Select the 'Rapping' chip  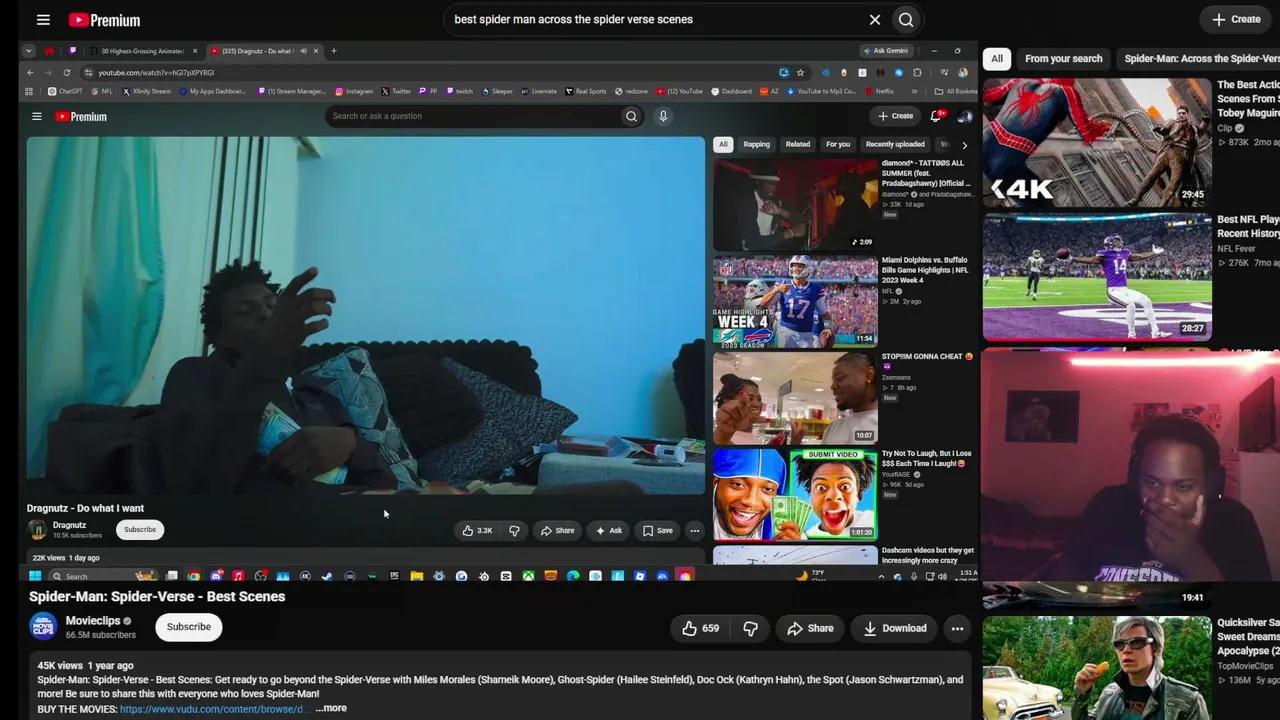coord(756,144)
